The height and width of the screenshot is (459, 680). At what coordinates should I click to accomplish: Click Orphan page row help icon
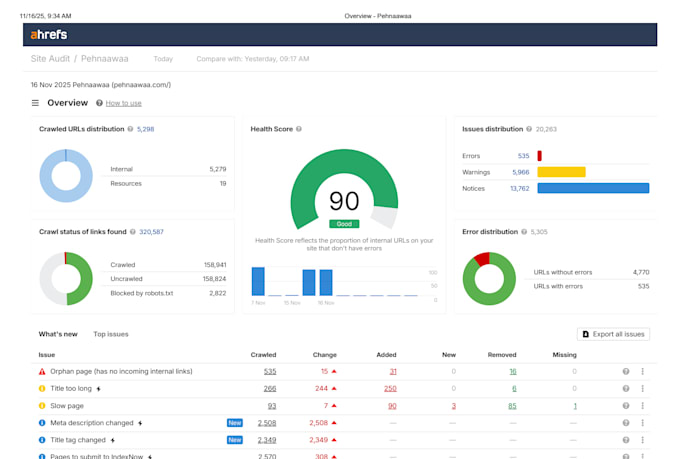click(626, 371)
